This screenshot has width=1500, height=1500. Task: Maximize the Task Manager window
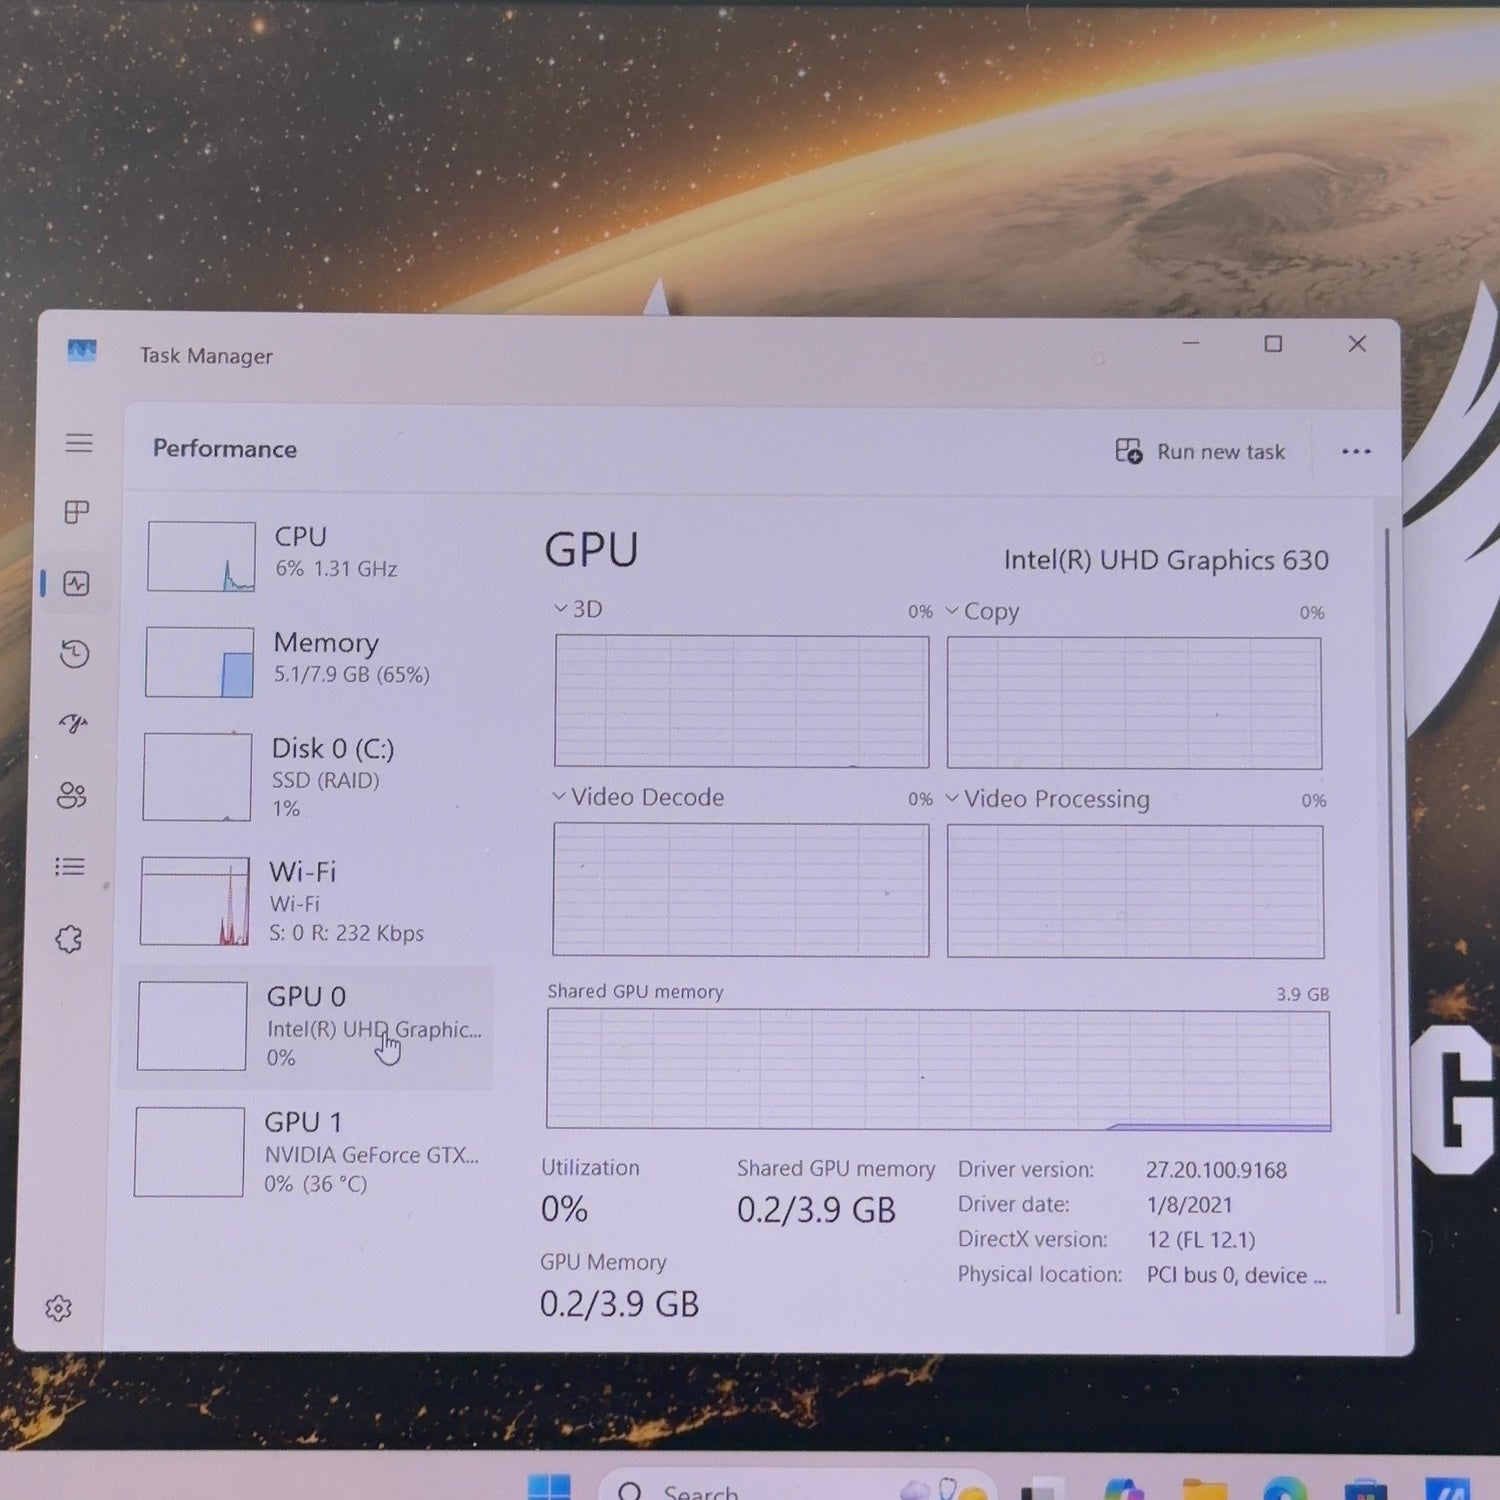click(x=1273, y=344)
